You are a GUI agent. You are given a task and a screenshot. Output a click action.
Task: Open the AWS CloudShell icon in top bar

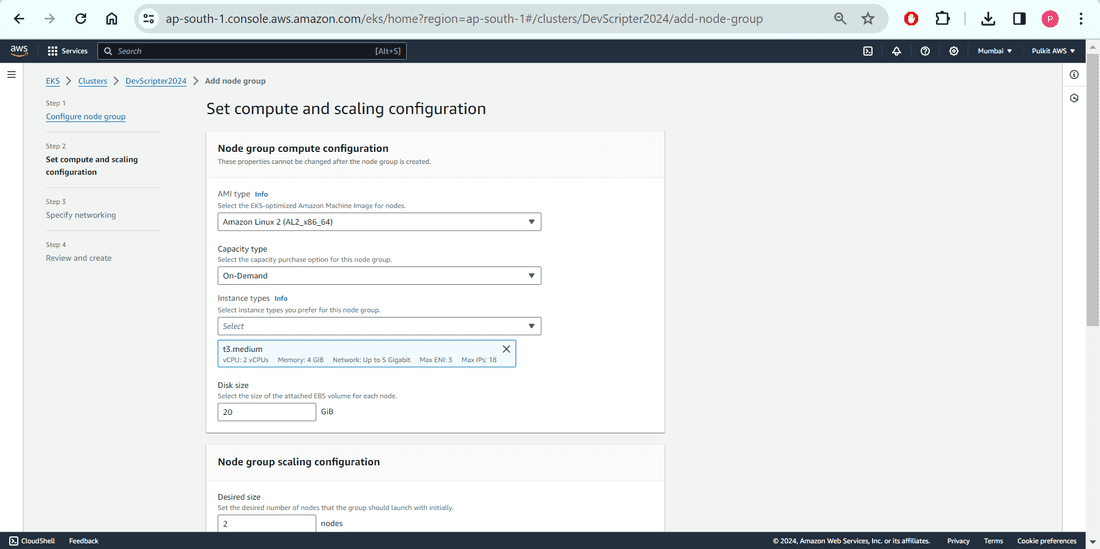(868, 51)
